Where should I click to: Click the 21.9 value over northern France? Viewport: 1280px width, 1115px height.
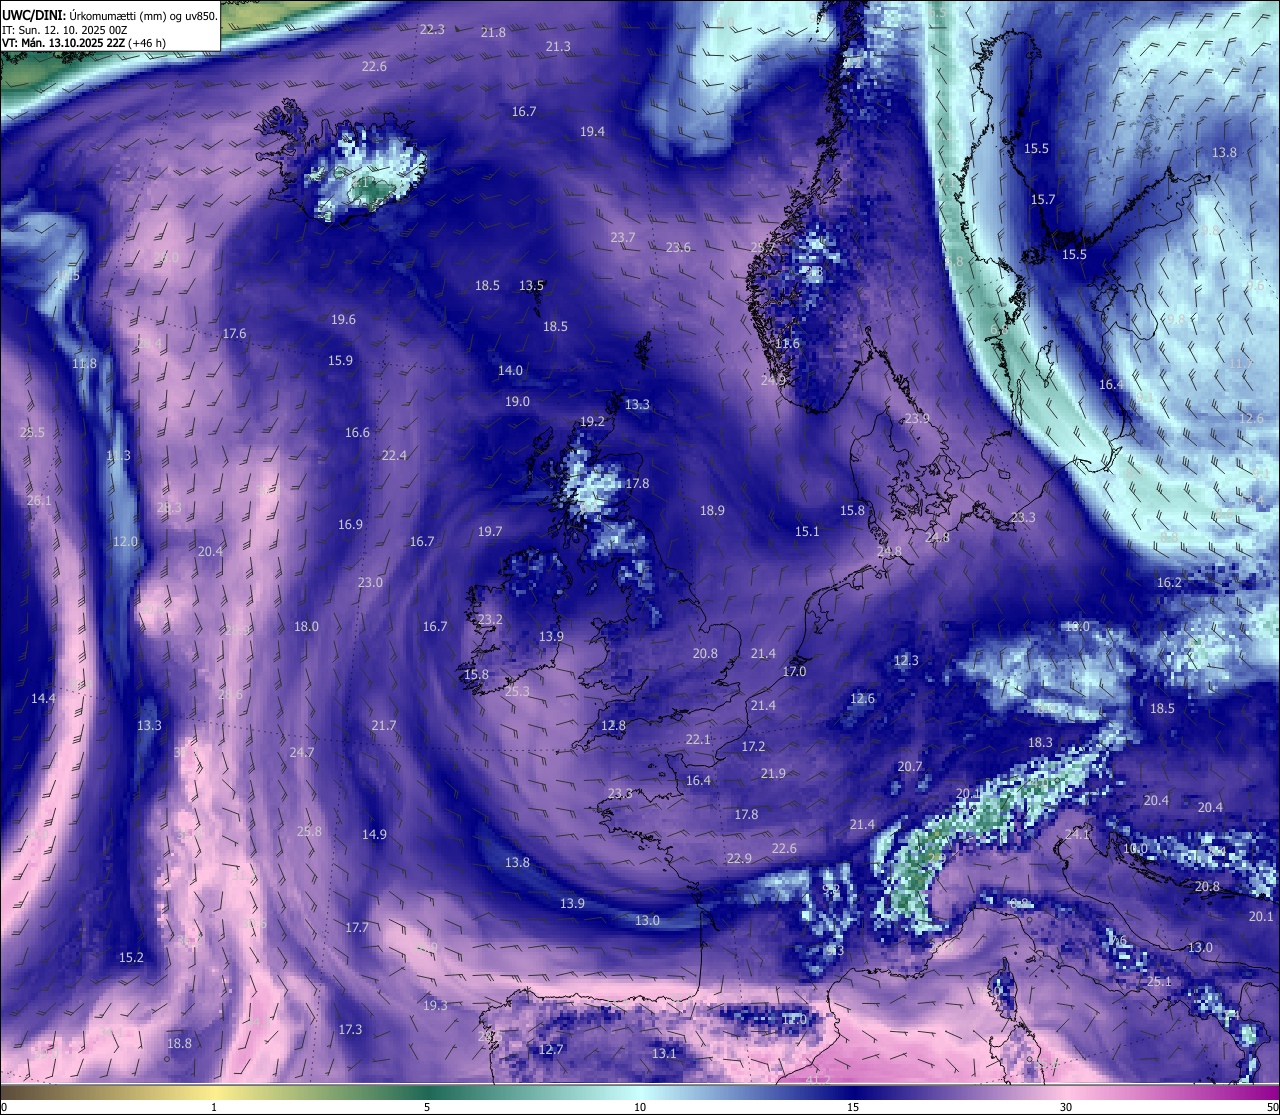(773, 774)
